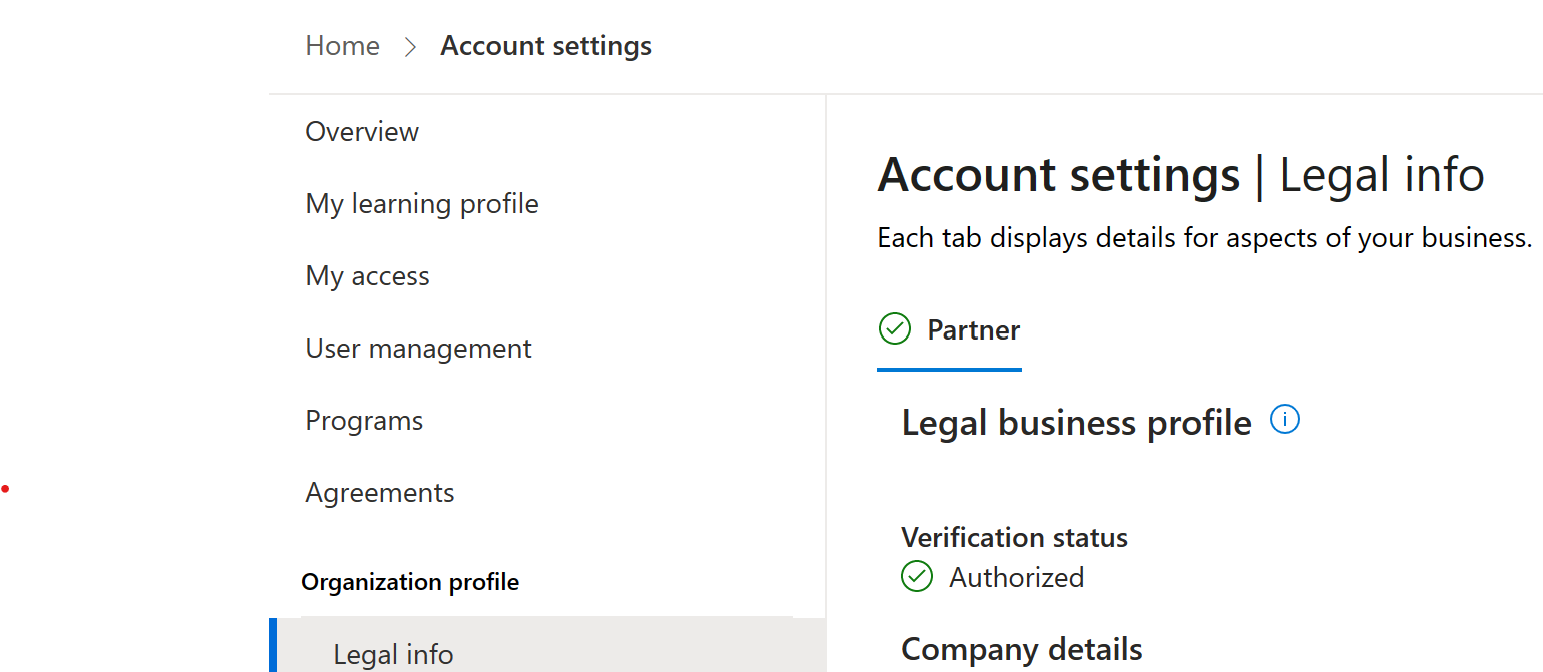This screenshot has width=1543, height=672.
Task: Click the small red dot on the left edge
Action: [5, 489]
